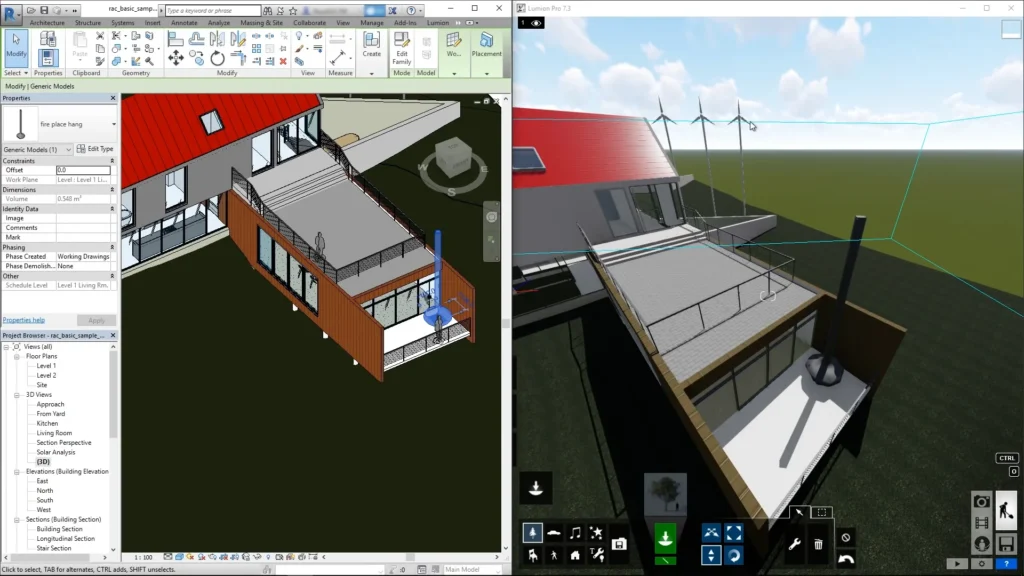This screenshot has width=1024, height=576.
Task: Collapse the 3D Views tree node
Action: coord(17,395)
